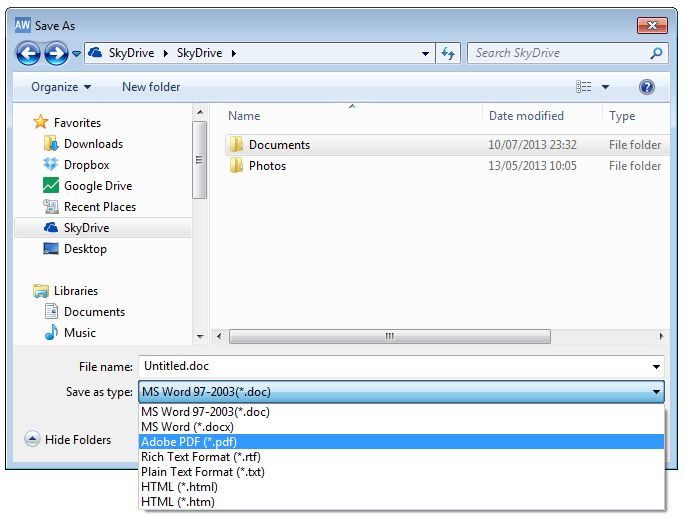The width and height of the screenshot is (685, 518).
Task: Pick Plain Text Format (*.txt) option
Action: pyautogui.click(x=201, y=472)
